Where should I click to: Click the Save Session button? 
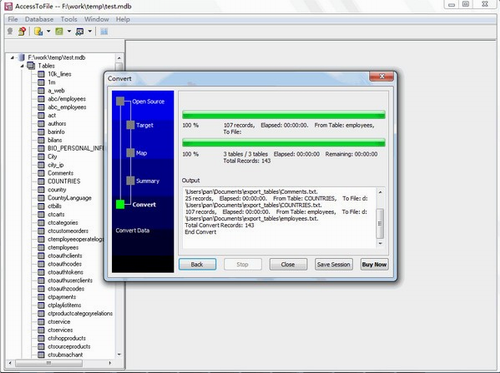tap(334, 264)
